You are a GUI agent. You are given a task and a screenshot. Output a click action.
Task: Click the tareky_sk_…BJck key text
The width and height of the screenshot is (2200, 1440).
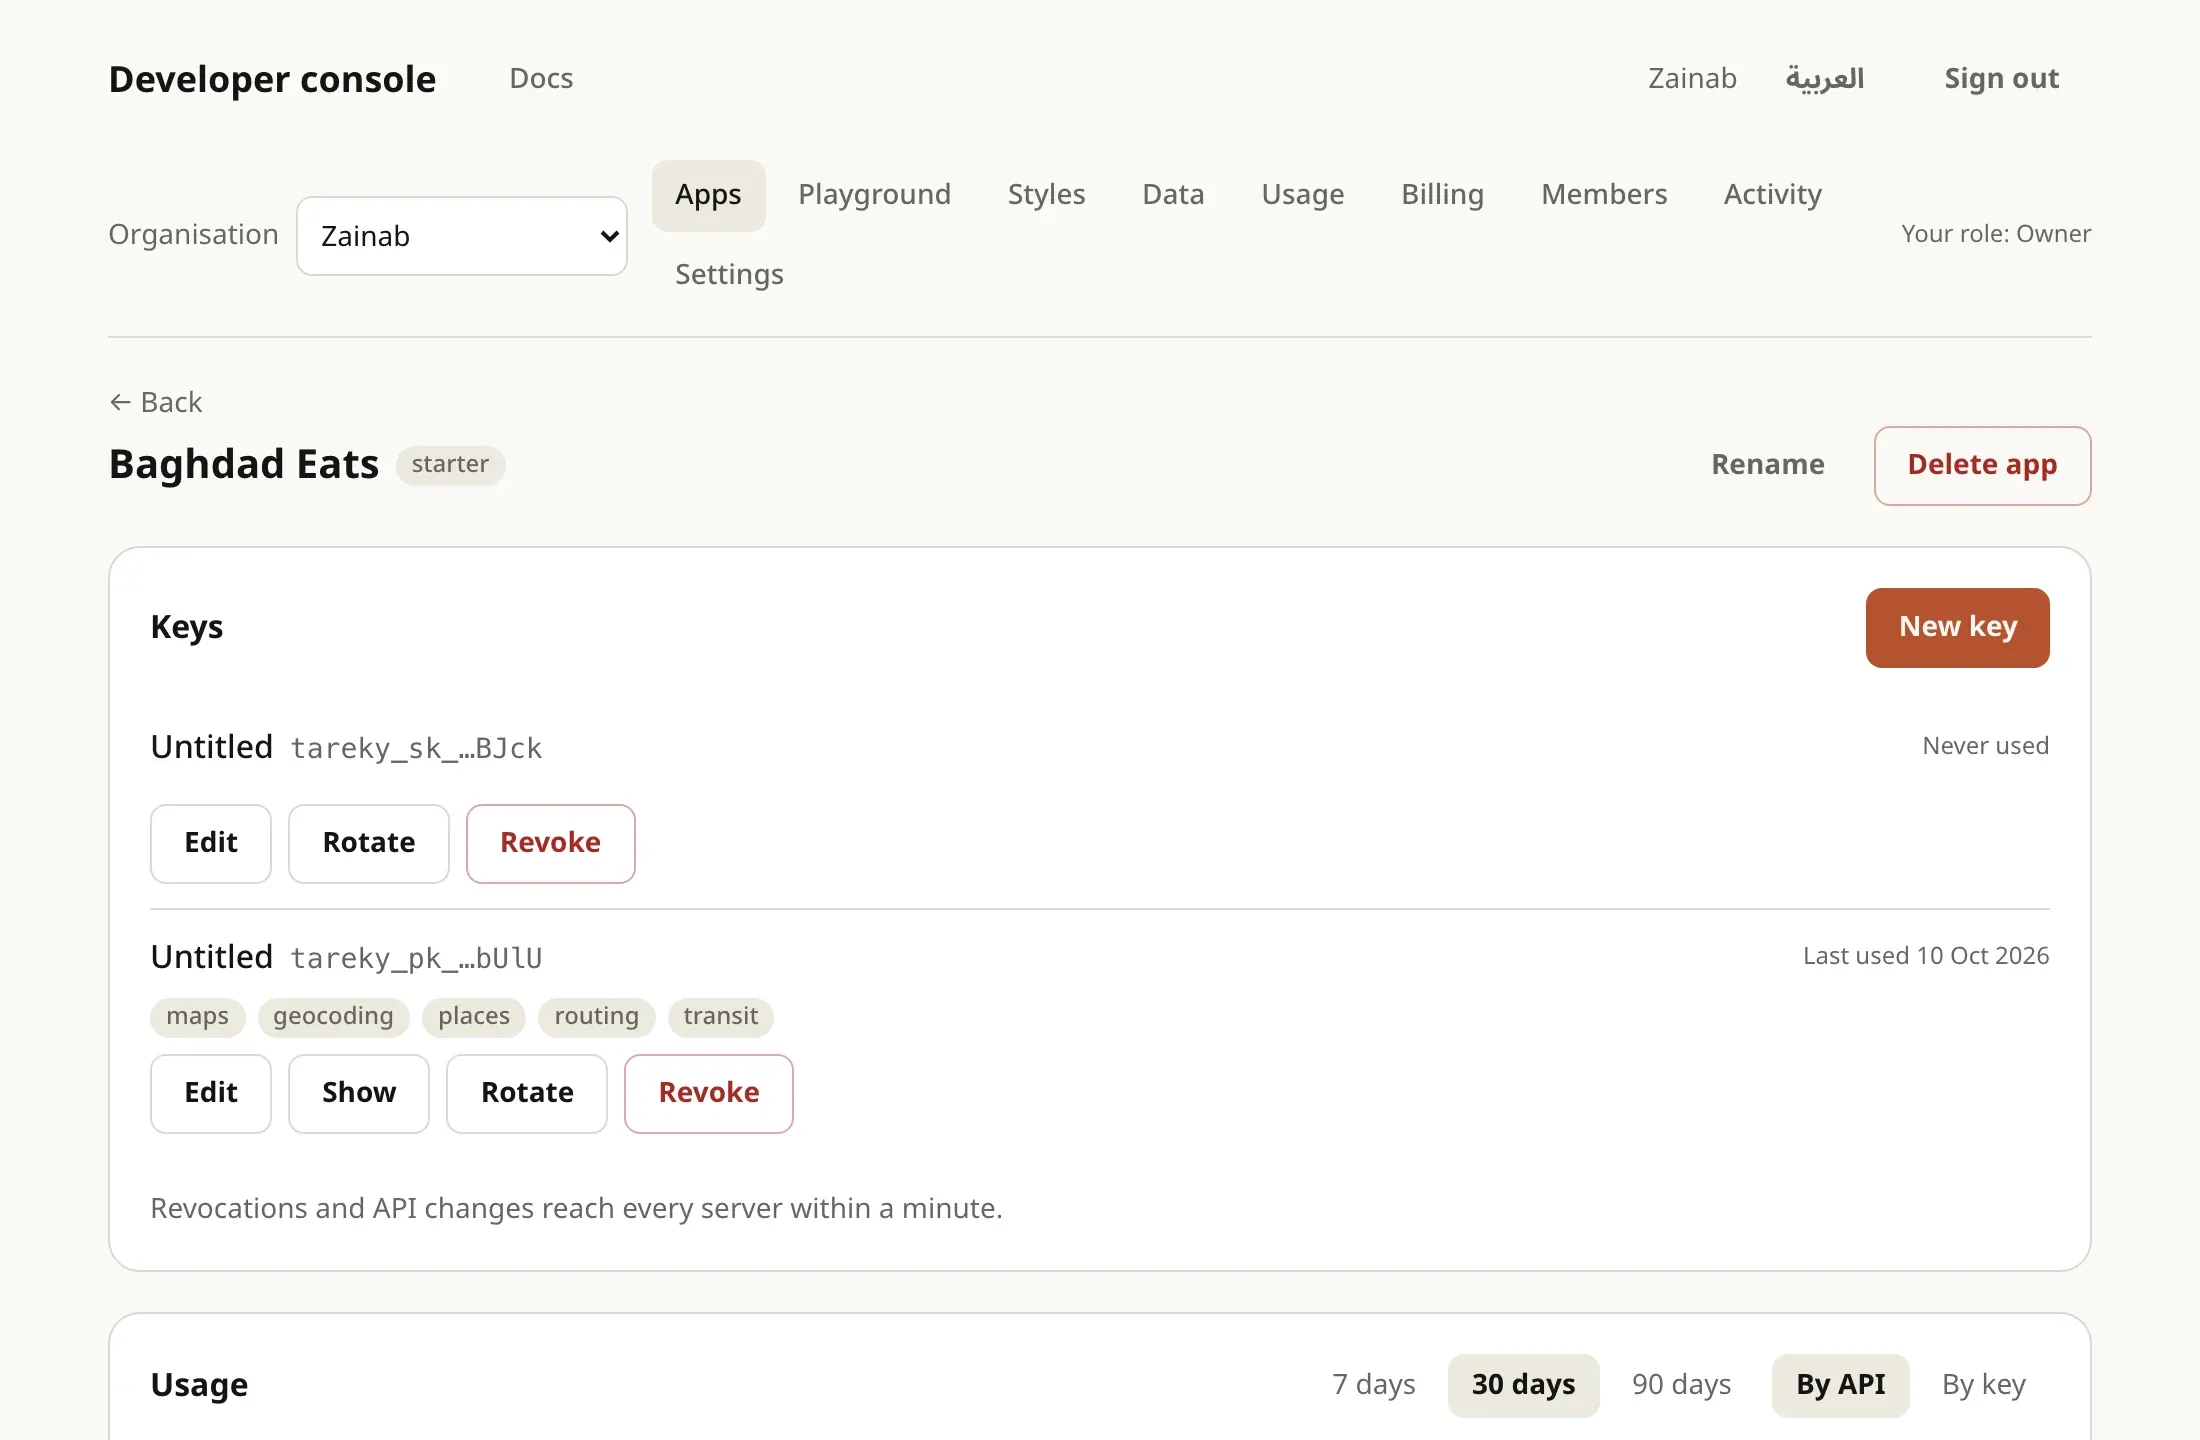pyautogui.click(x=416, y=748)
